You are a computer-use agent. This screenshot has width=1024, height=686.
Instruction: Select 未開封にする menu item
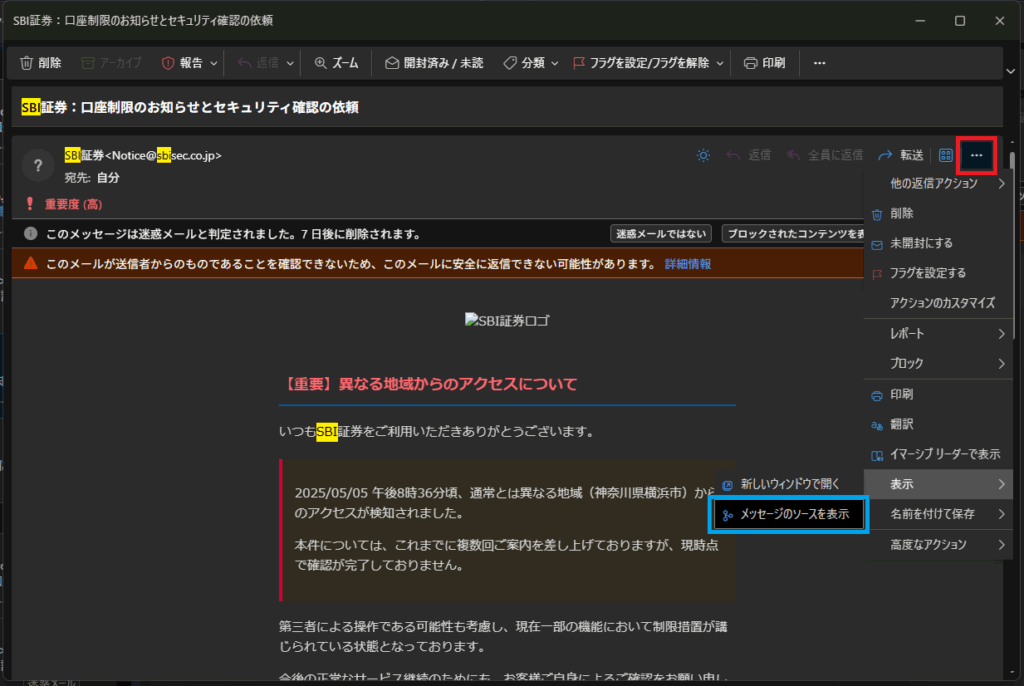(x=938, y=243)
